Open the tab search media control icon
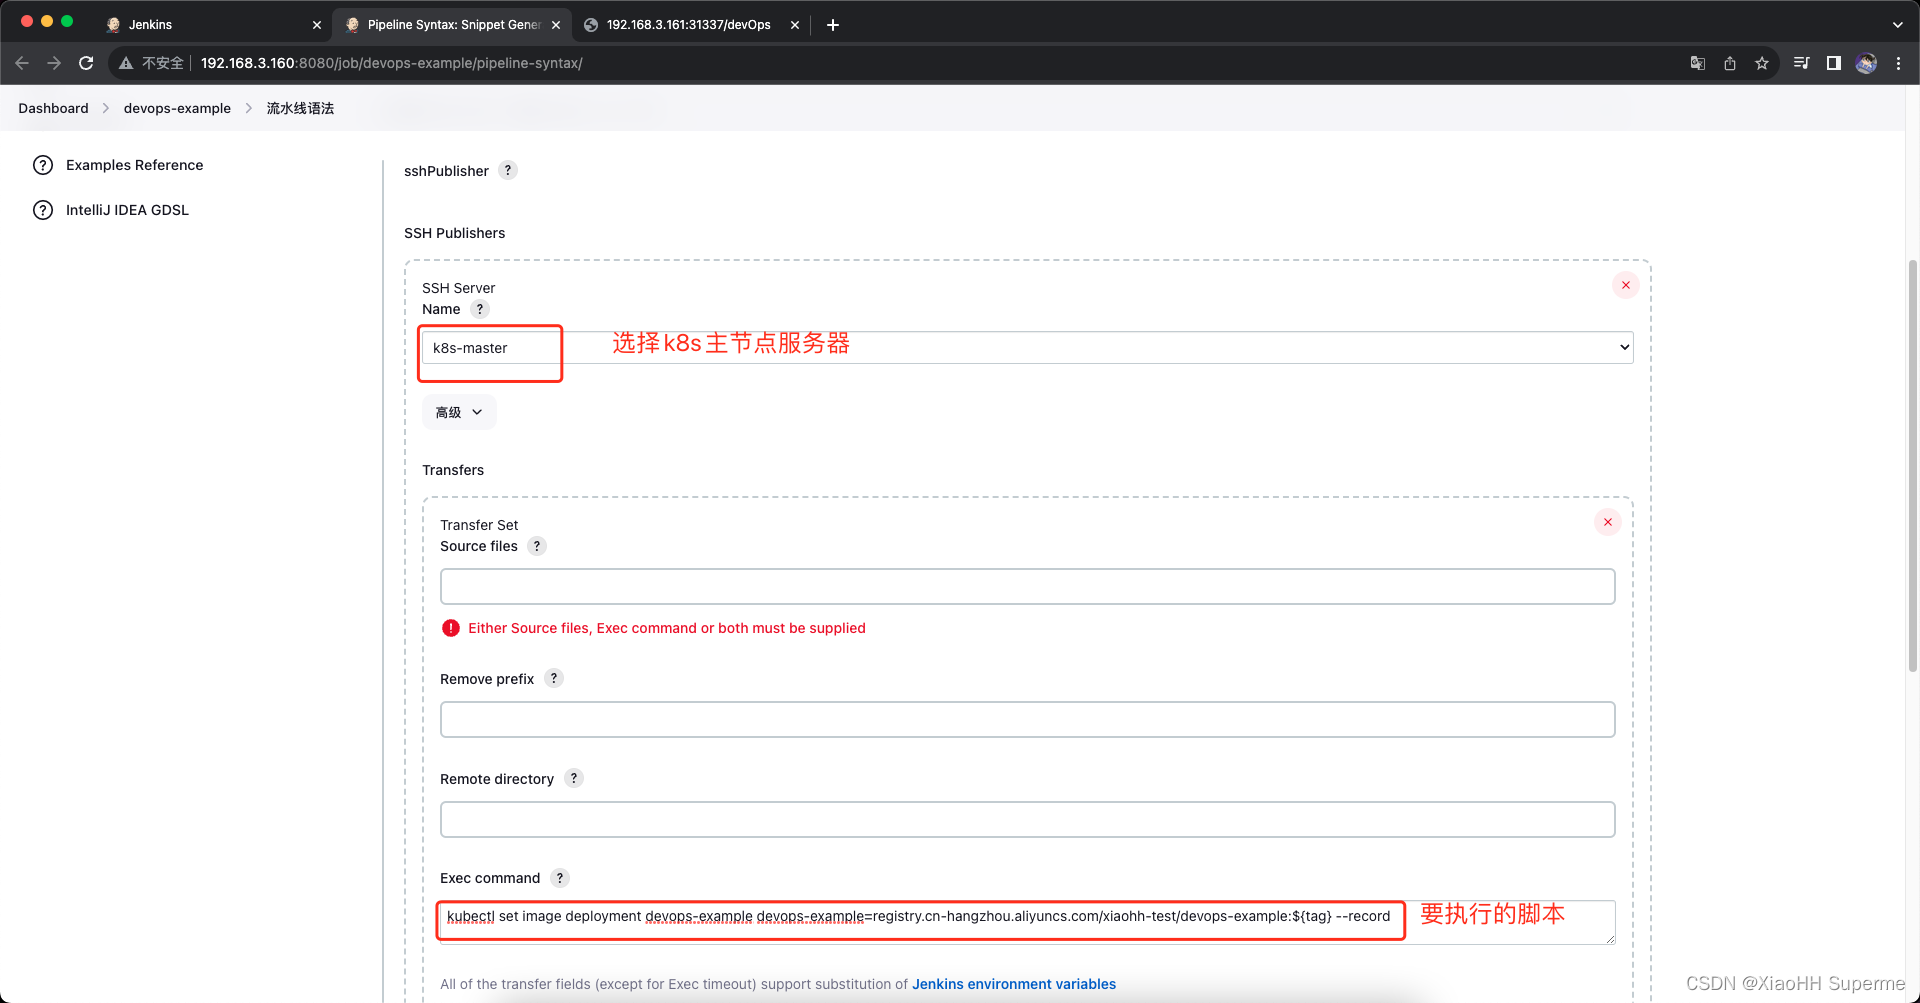 (x=1802, y=63)
